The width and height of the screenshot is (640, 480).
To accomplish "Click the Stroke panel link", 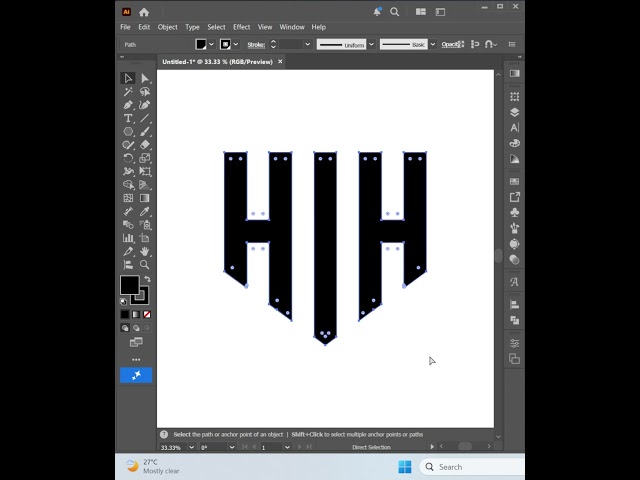I will 256,44.
